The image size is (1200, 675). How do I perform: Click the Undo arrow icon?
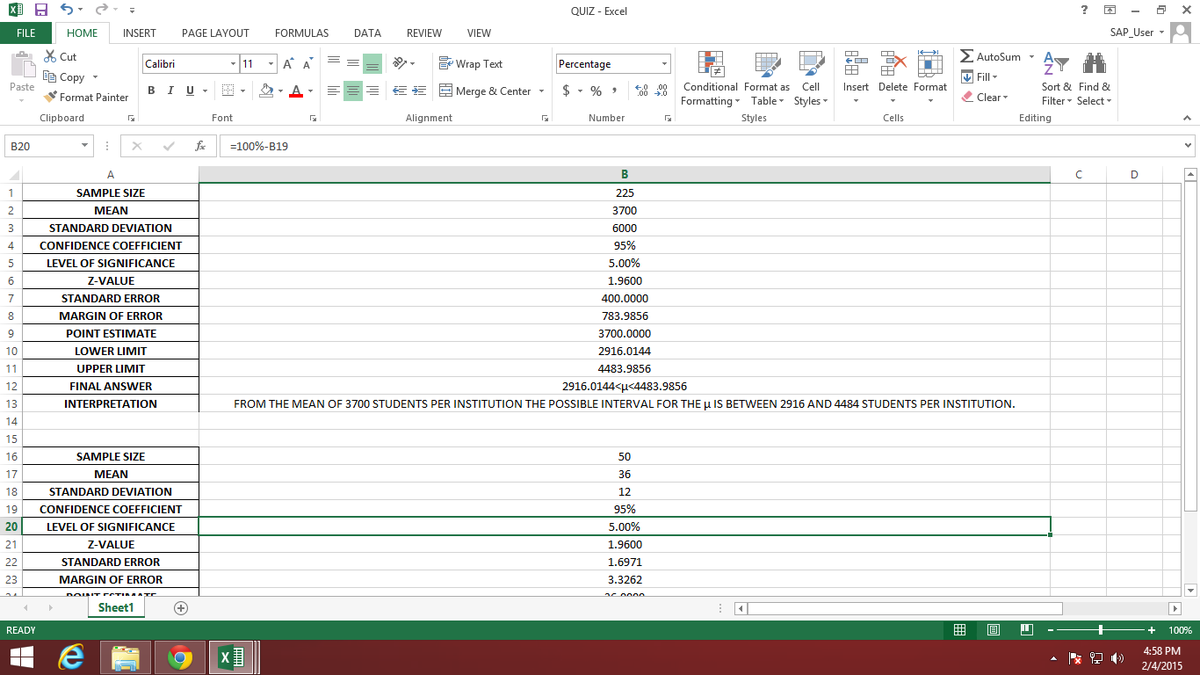(66, 11)
